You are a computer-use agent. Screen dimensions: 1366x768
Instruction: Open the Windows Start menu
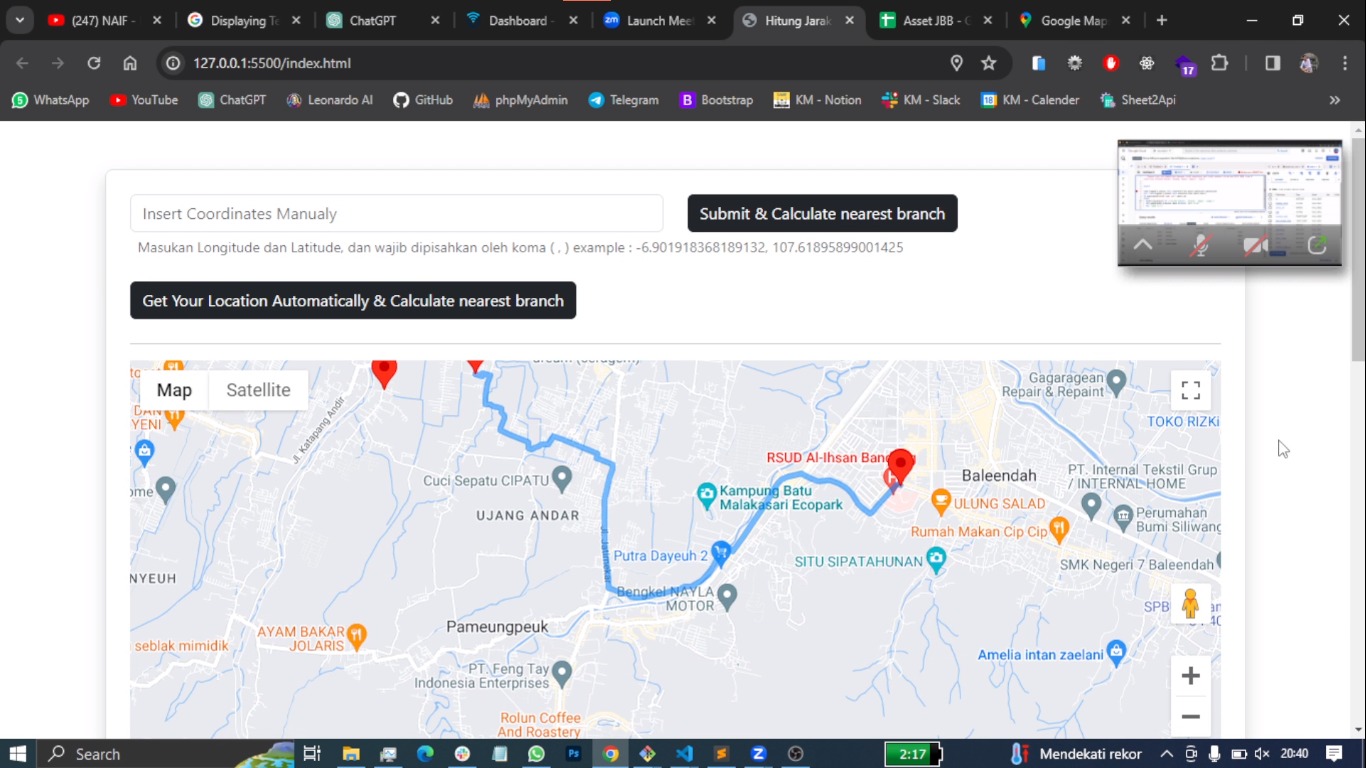click(x=17, y=754)
